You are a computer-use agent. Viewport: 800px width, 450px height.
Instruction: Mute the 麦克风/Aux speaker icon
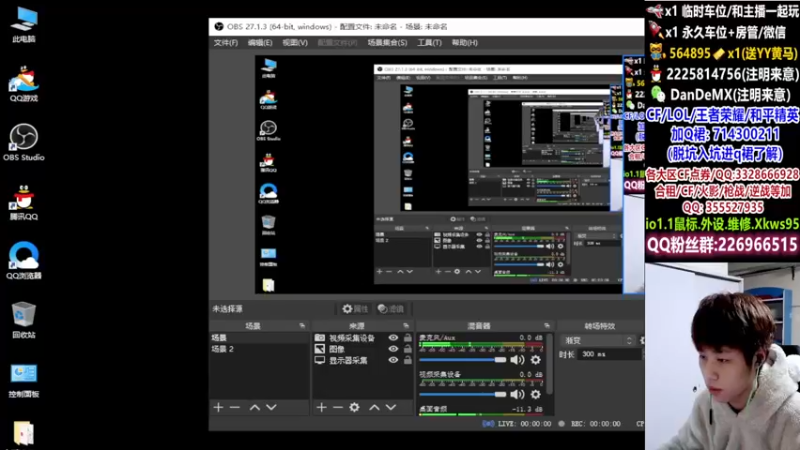[517, 360]
